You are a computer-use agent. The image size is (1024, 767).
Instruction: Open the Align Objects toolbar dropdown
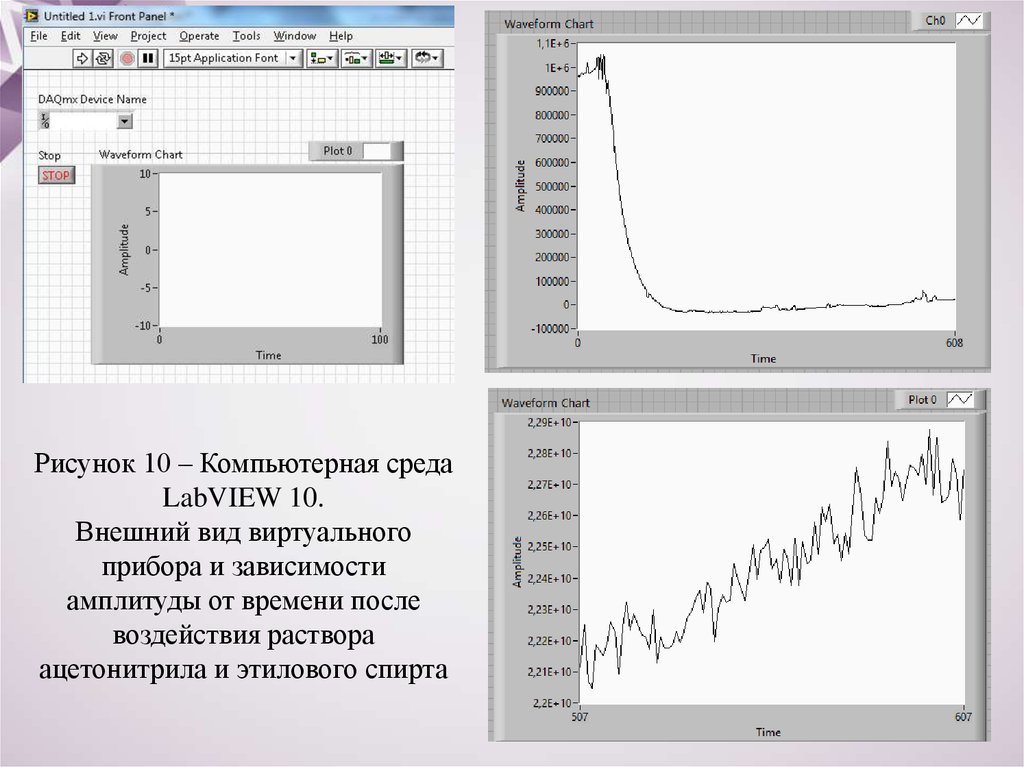click(x=322, y=58)
